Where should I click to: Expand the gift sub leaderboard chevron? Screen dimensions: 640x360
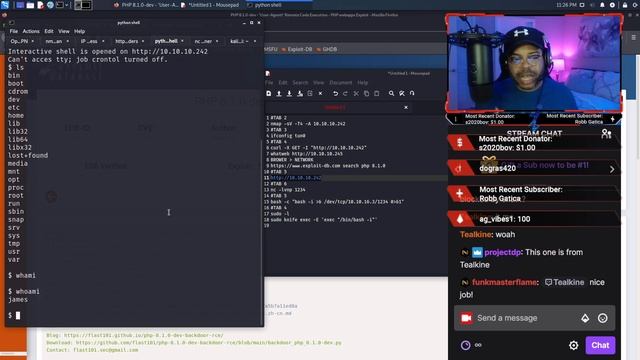pos(612,169)
